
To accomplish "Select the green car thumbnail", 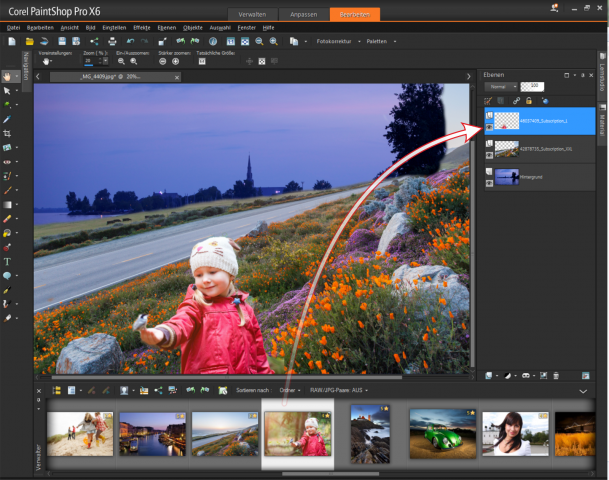I will pos(440,433).
